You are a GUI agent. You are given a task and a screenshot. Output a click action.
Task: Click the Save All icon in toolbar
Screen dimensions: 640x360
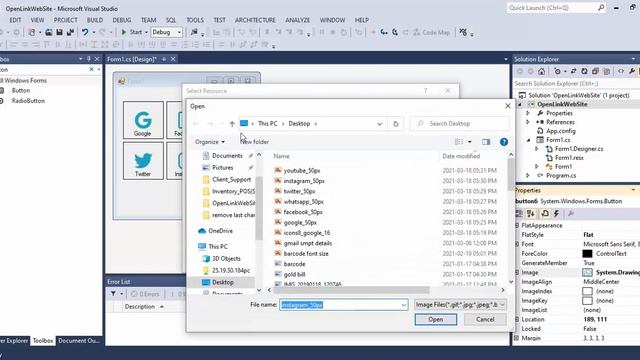click(70, 32)
